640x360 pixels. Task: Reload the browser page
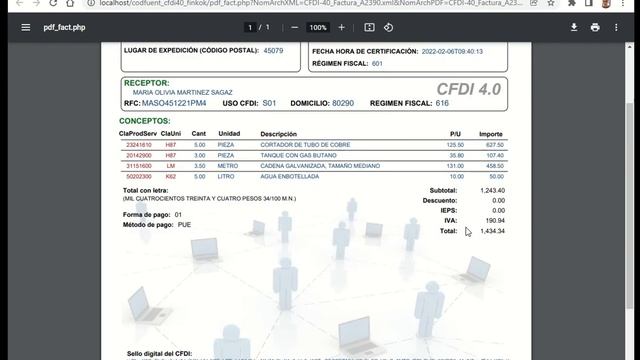[x=53, y=3]
